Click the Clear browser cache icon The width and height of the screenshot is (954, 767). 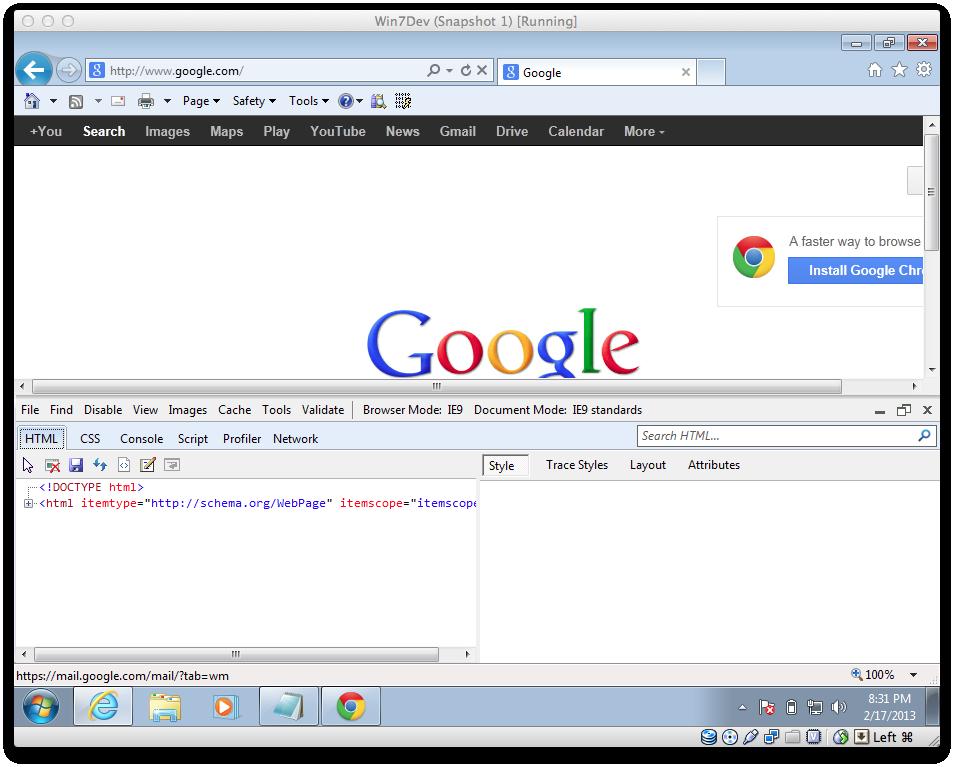tap(53, 466)
